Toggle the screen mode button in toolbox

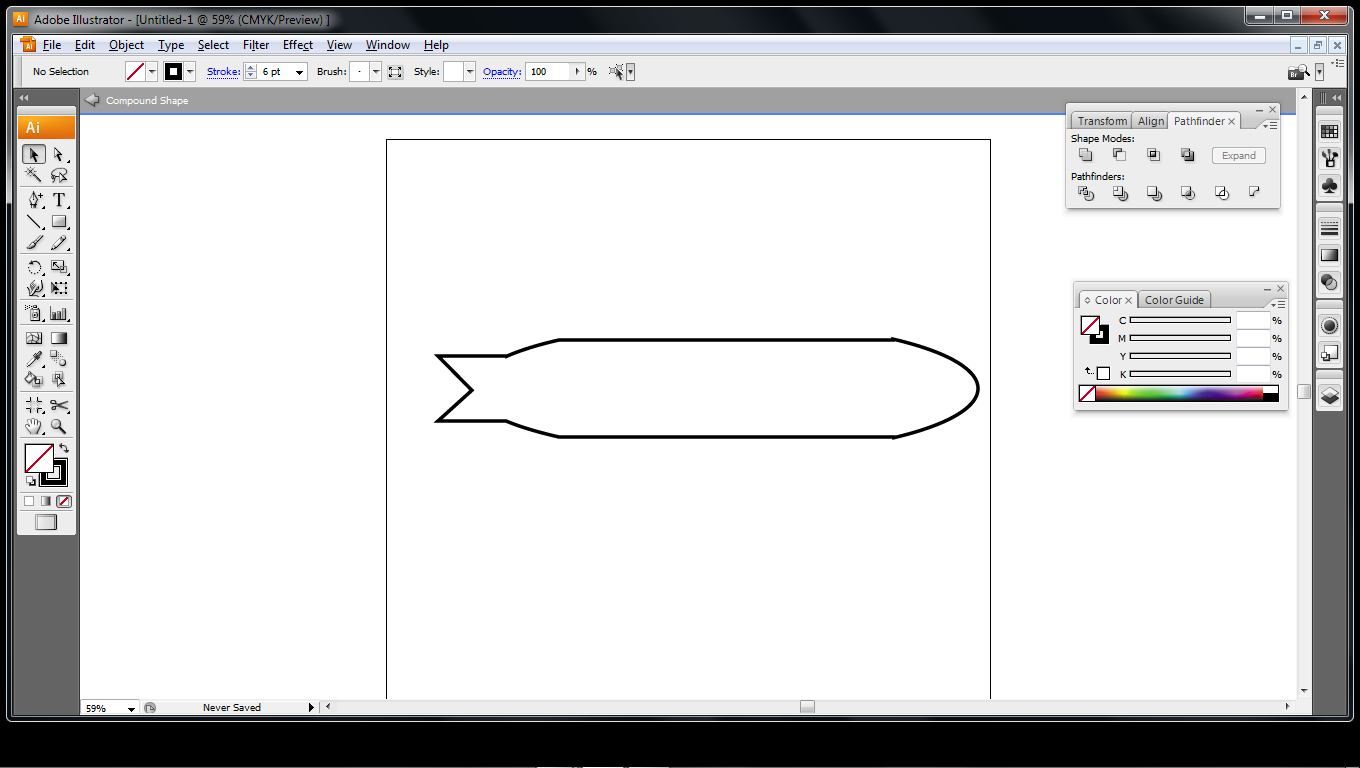[x=46, y=522]
